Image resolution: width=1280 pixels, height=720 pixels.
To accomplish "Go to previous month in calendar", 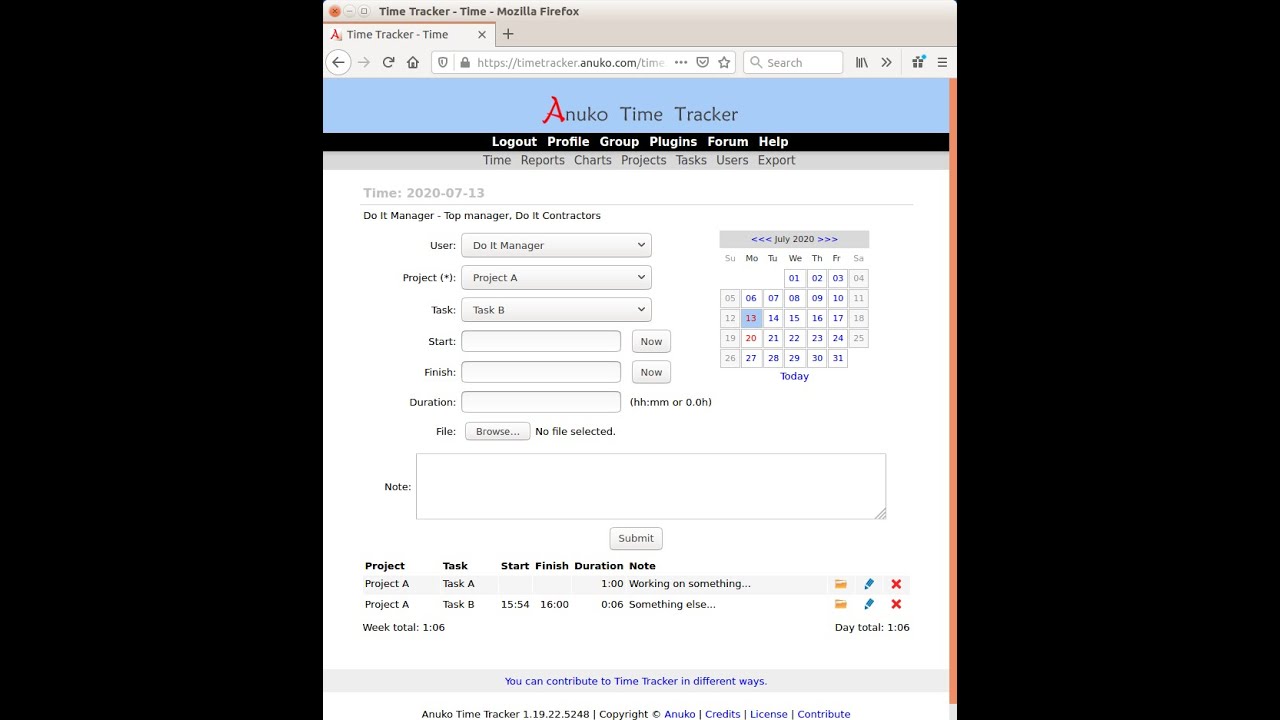I will pyautogui.click(x=761, y=239).
